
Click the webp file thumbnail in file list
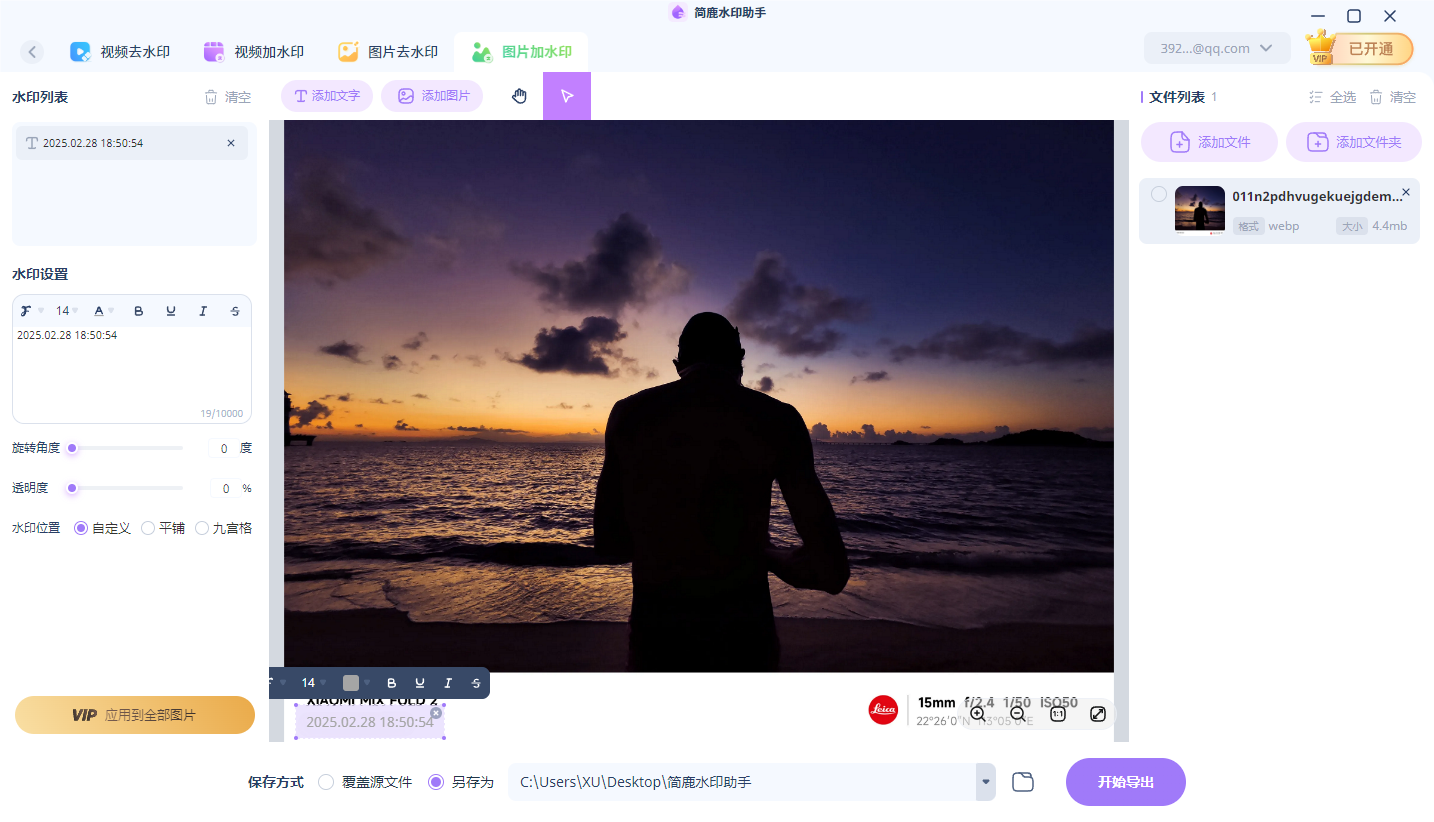click(x=1199, y=210)
